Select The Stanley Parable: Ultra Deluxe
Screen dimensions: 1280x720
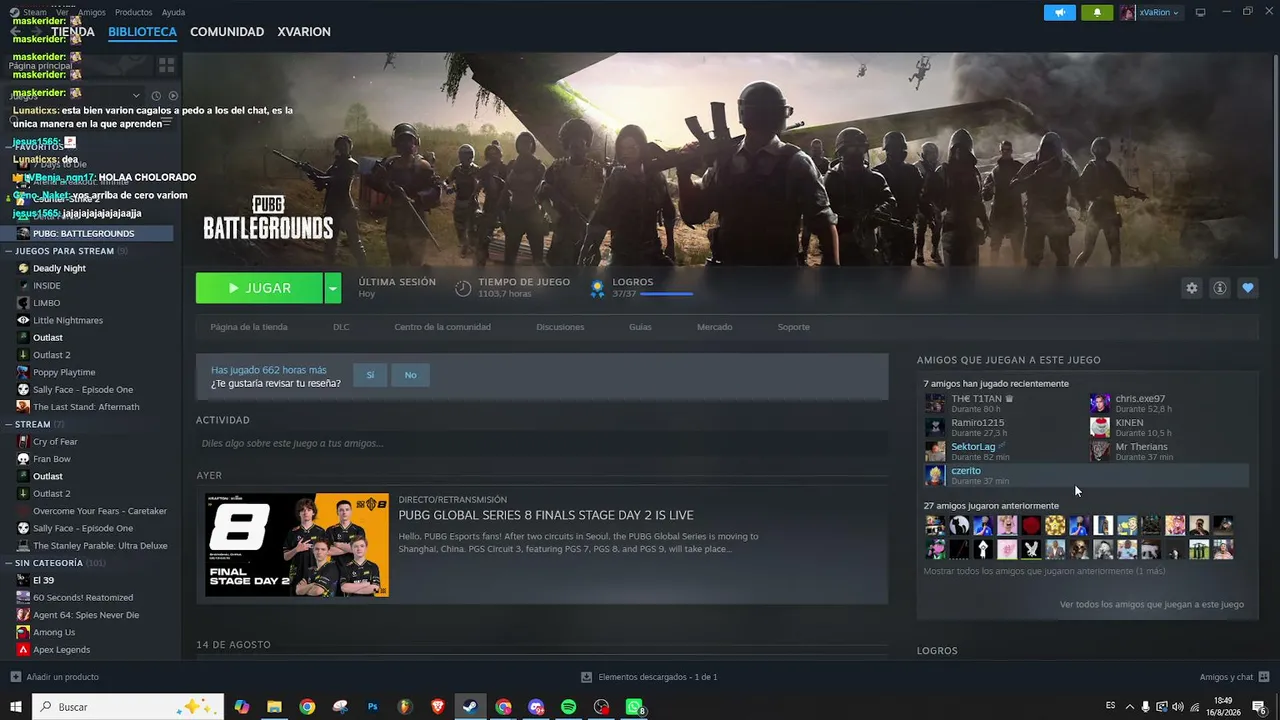coord(100,545)
